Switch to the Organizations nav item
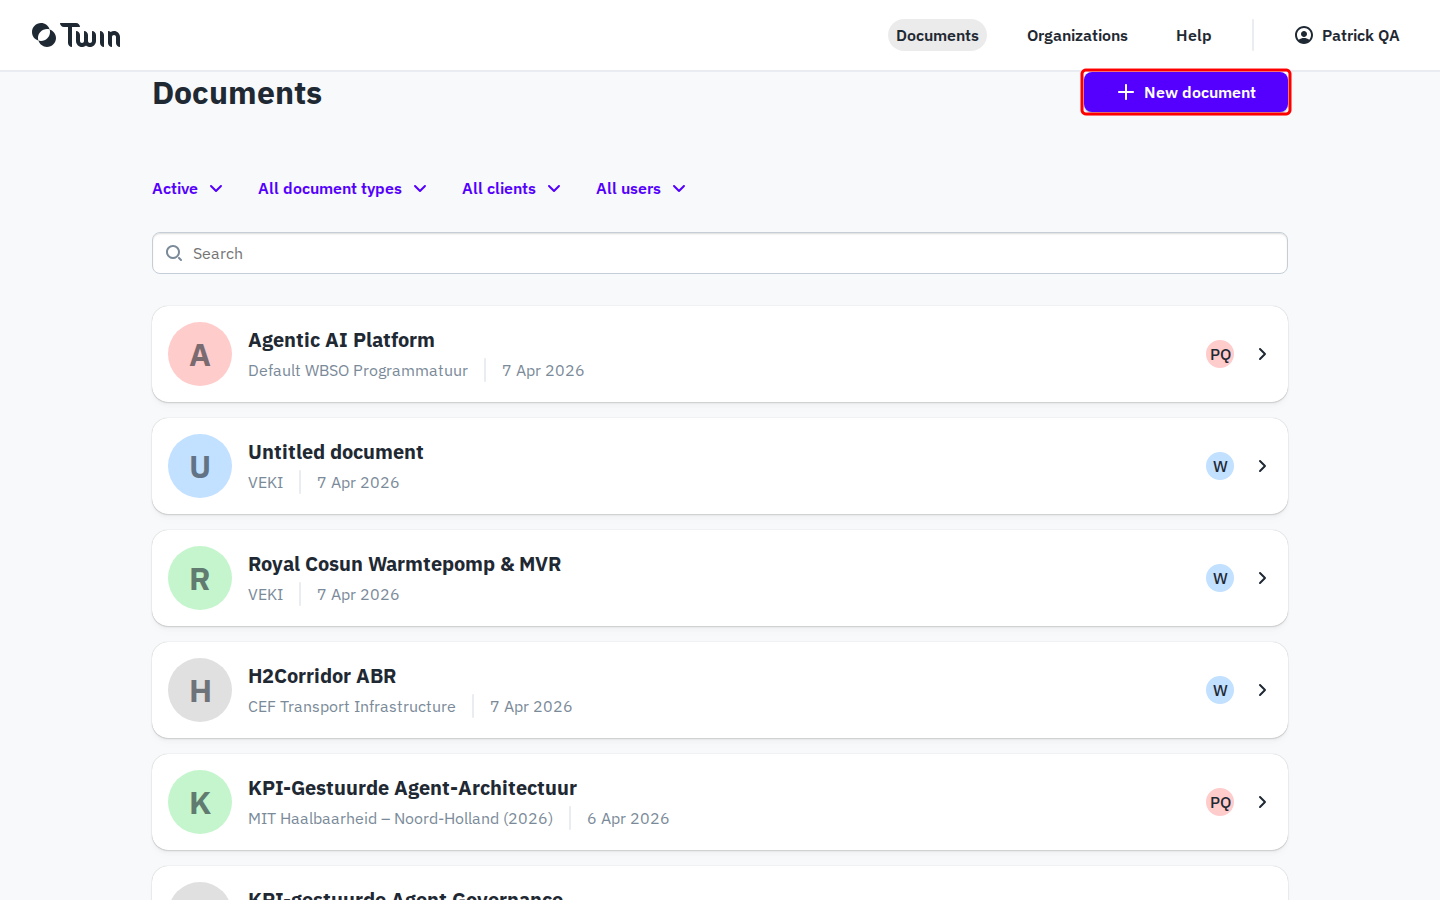This screenshot has width=1440, height=900. [1077, 35]
